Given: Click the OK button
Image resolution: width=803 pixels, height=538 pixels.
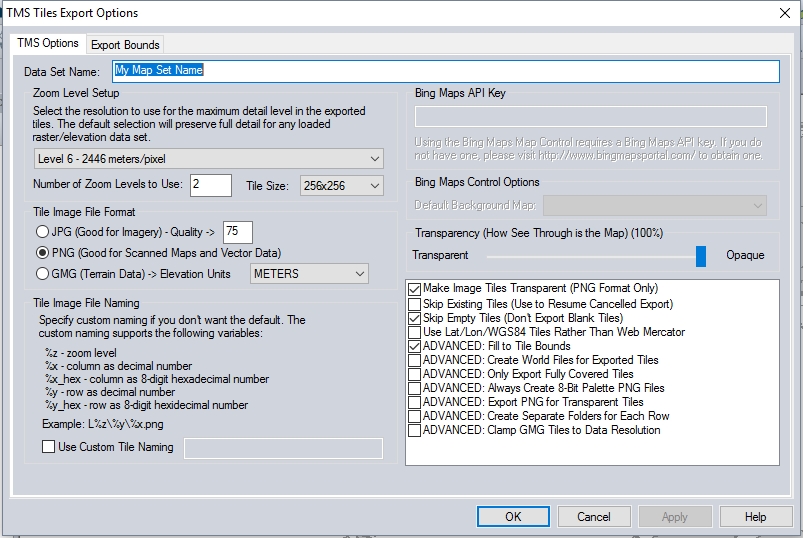Looking at the screenshot, I should [x=513, y=517].
